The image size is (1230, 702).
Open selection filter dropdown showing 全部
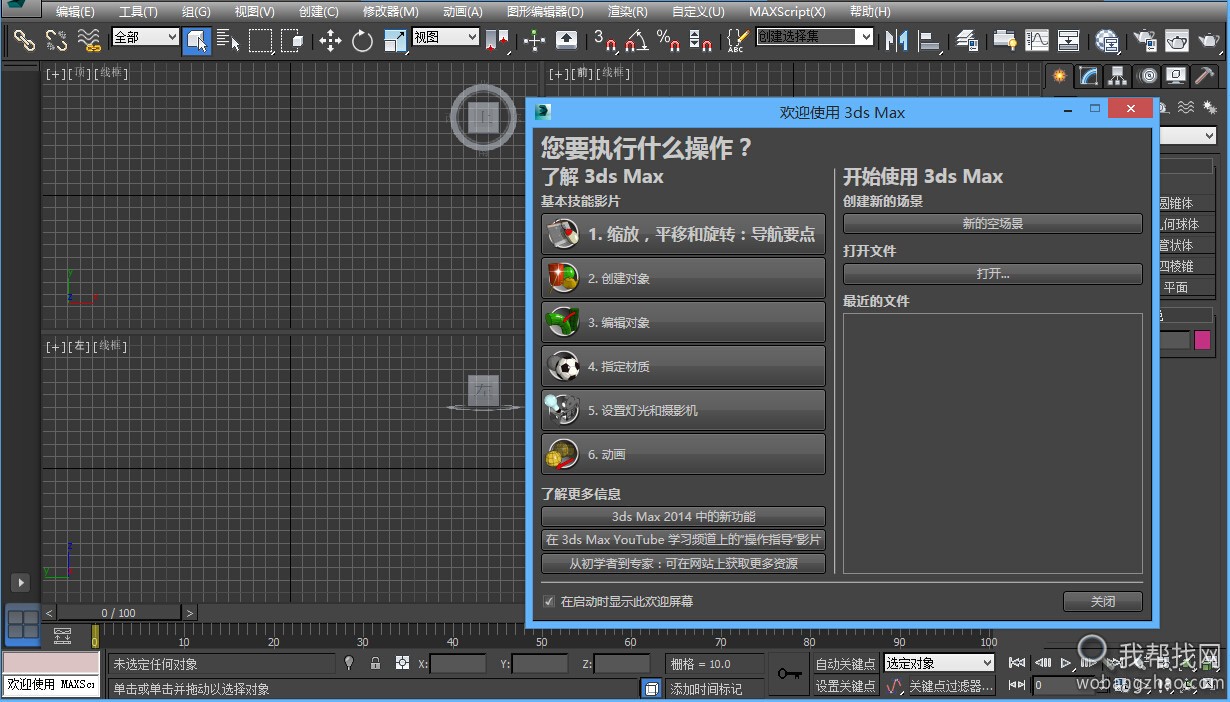coord(145,37)
